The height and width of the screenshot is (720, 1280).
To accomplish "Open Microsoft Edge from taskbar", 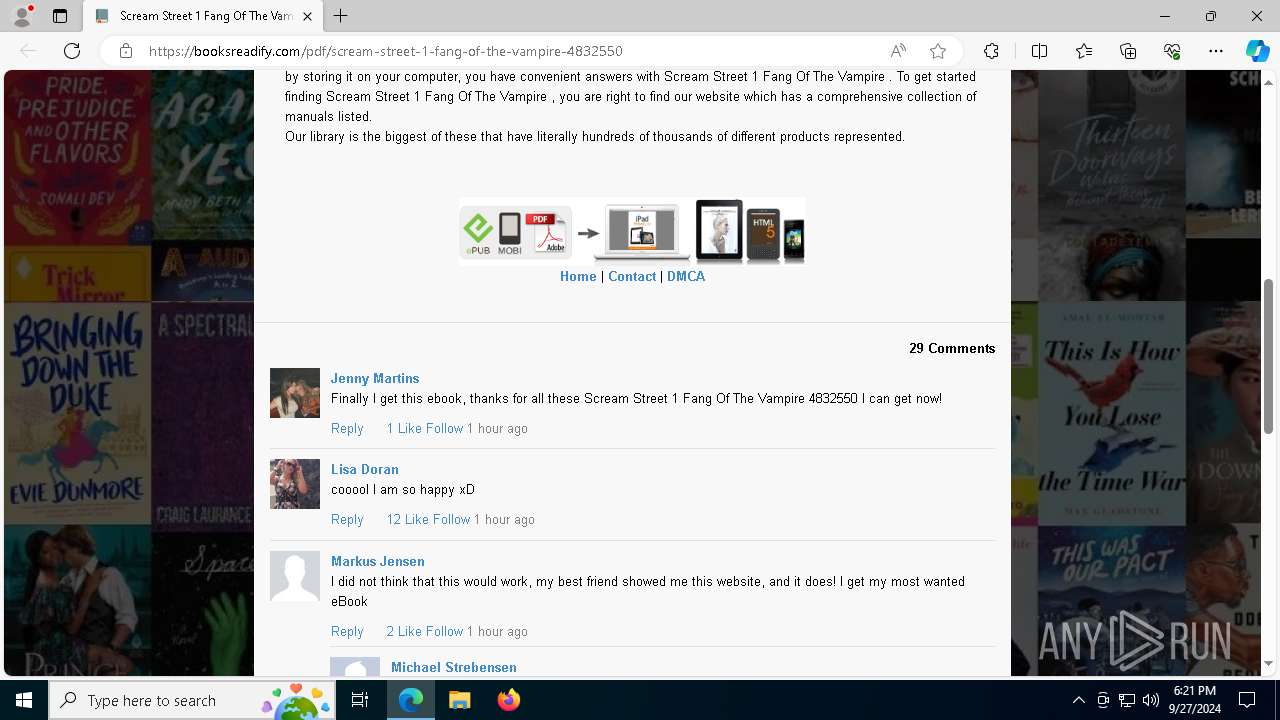I will pos(411,700).
